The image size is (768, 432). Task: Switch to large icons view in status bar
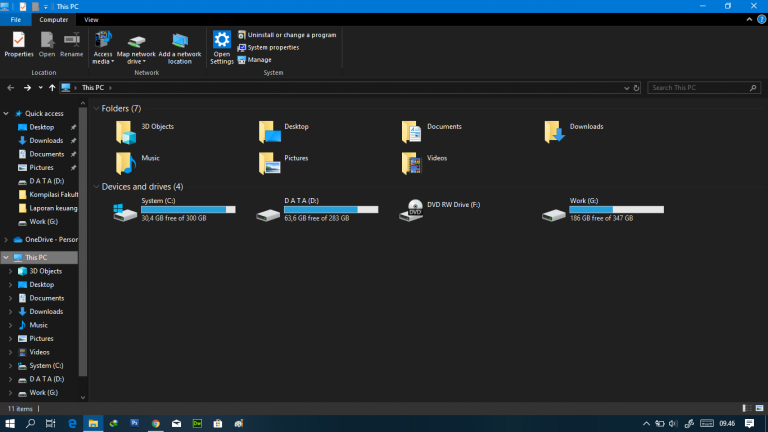[x=759, y=408]
